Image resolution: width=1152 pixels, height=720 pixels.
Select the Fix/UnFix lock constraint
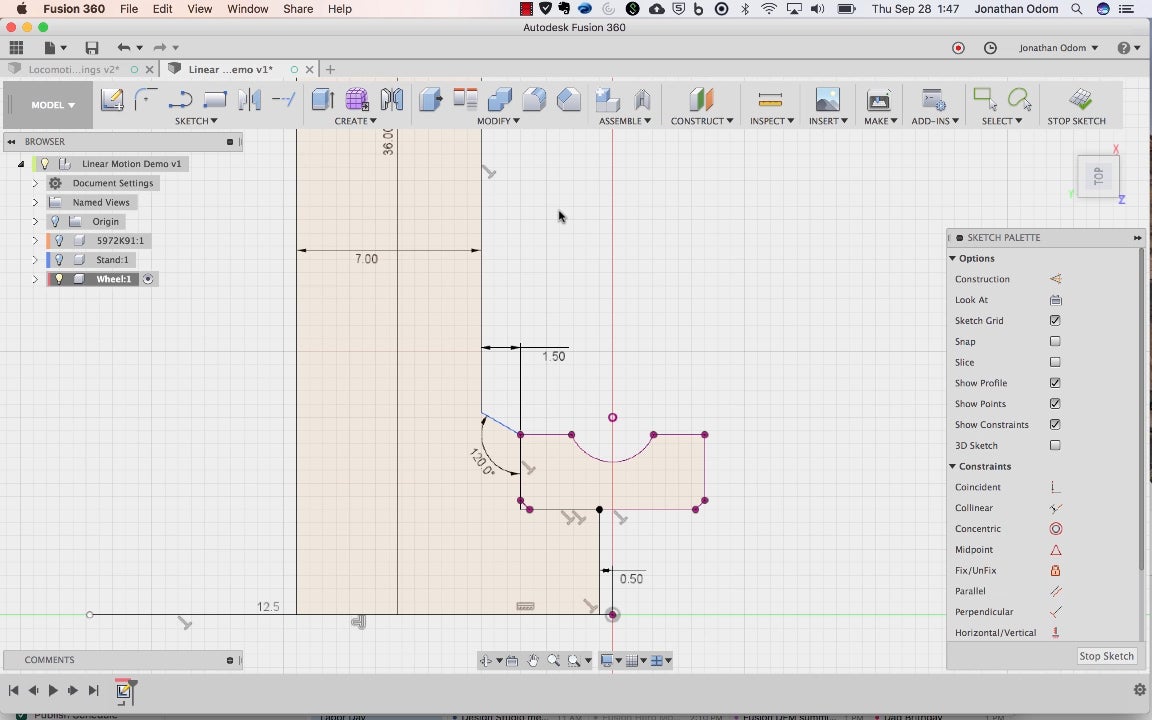click(1055, 570)
